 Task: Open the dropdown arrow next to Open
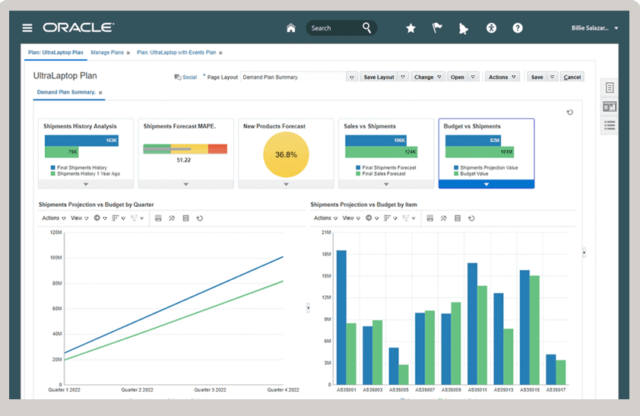click(x=473, y=77)
